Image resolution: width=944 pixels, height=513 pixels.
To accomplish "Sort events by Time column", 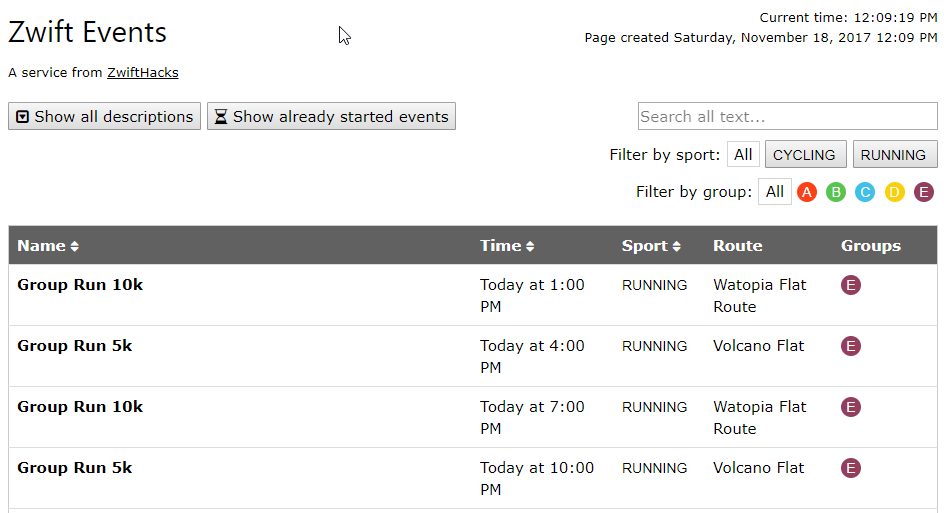I will (x=507, y=246).
